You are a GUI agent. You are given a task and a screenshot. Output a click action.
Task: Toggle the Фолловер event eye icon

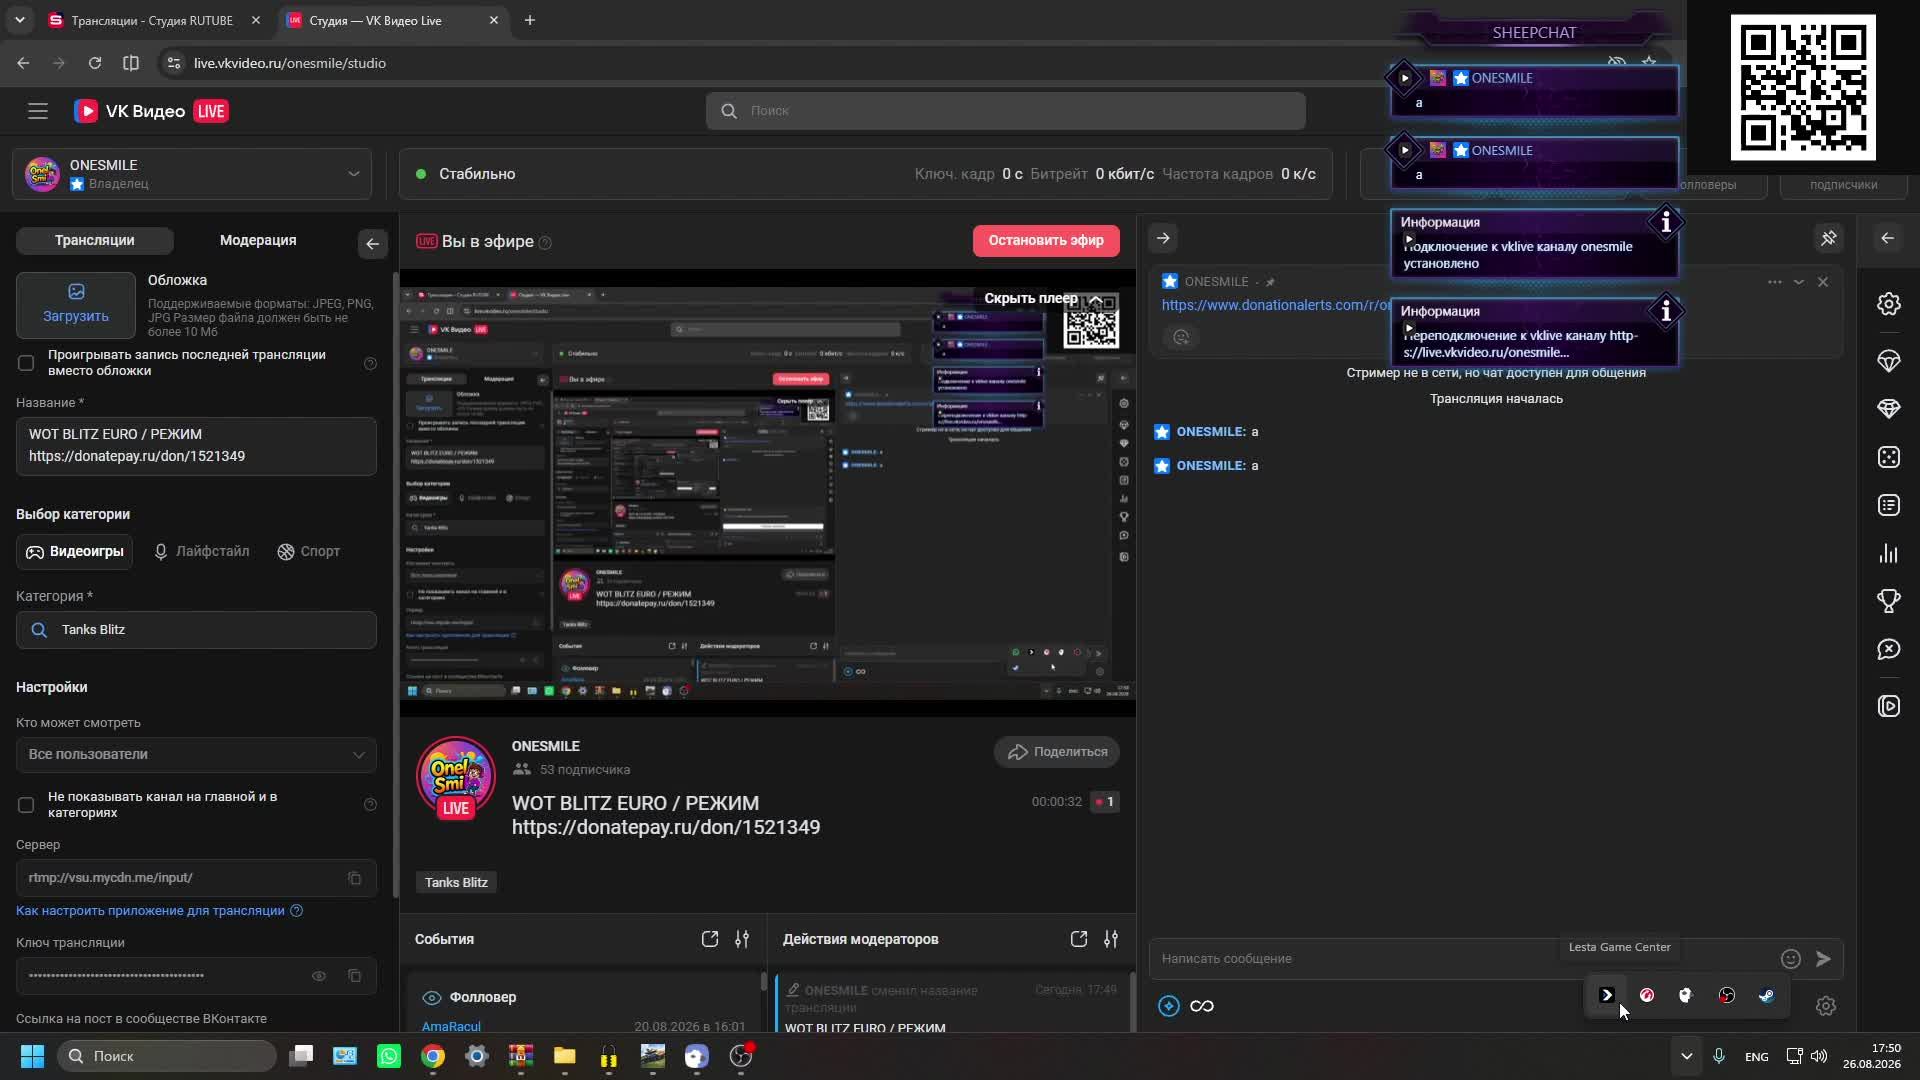[432, 998]
